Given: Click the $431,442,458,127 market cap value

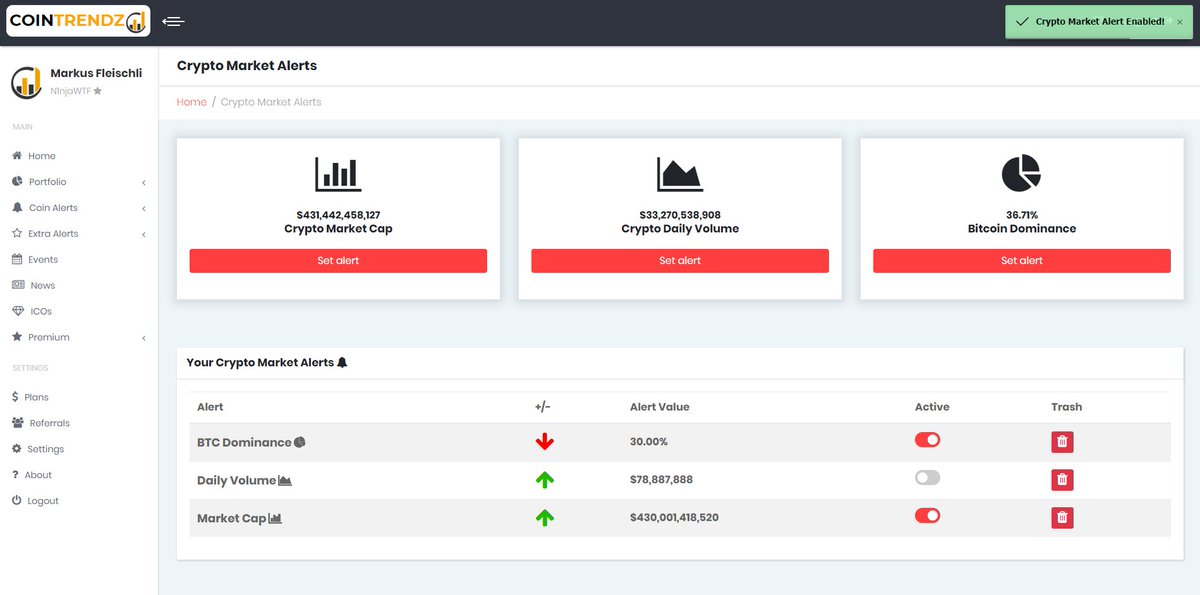Looking at the screenshot, I should click(x=338, y=215).
